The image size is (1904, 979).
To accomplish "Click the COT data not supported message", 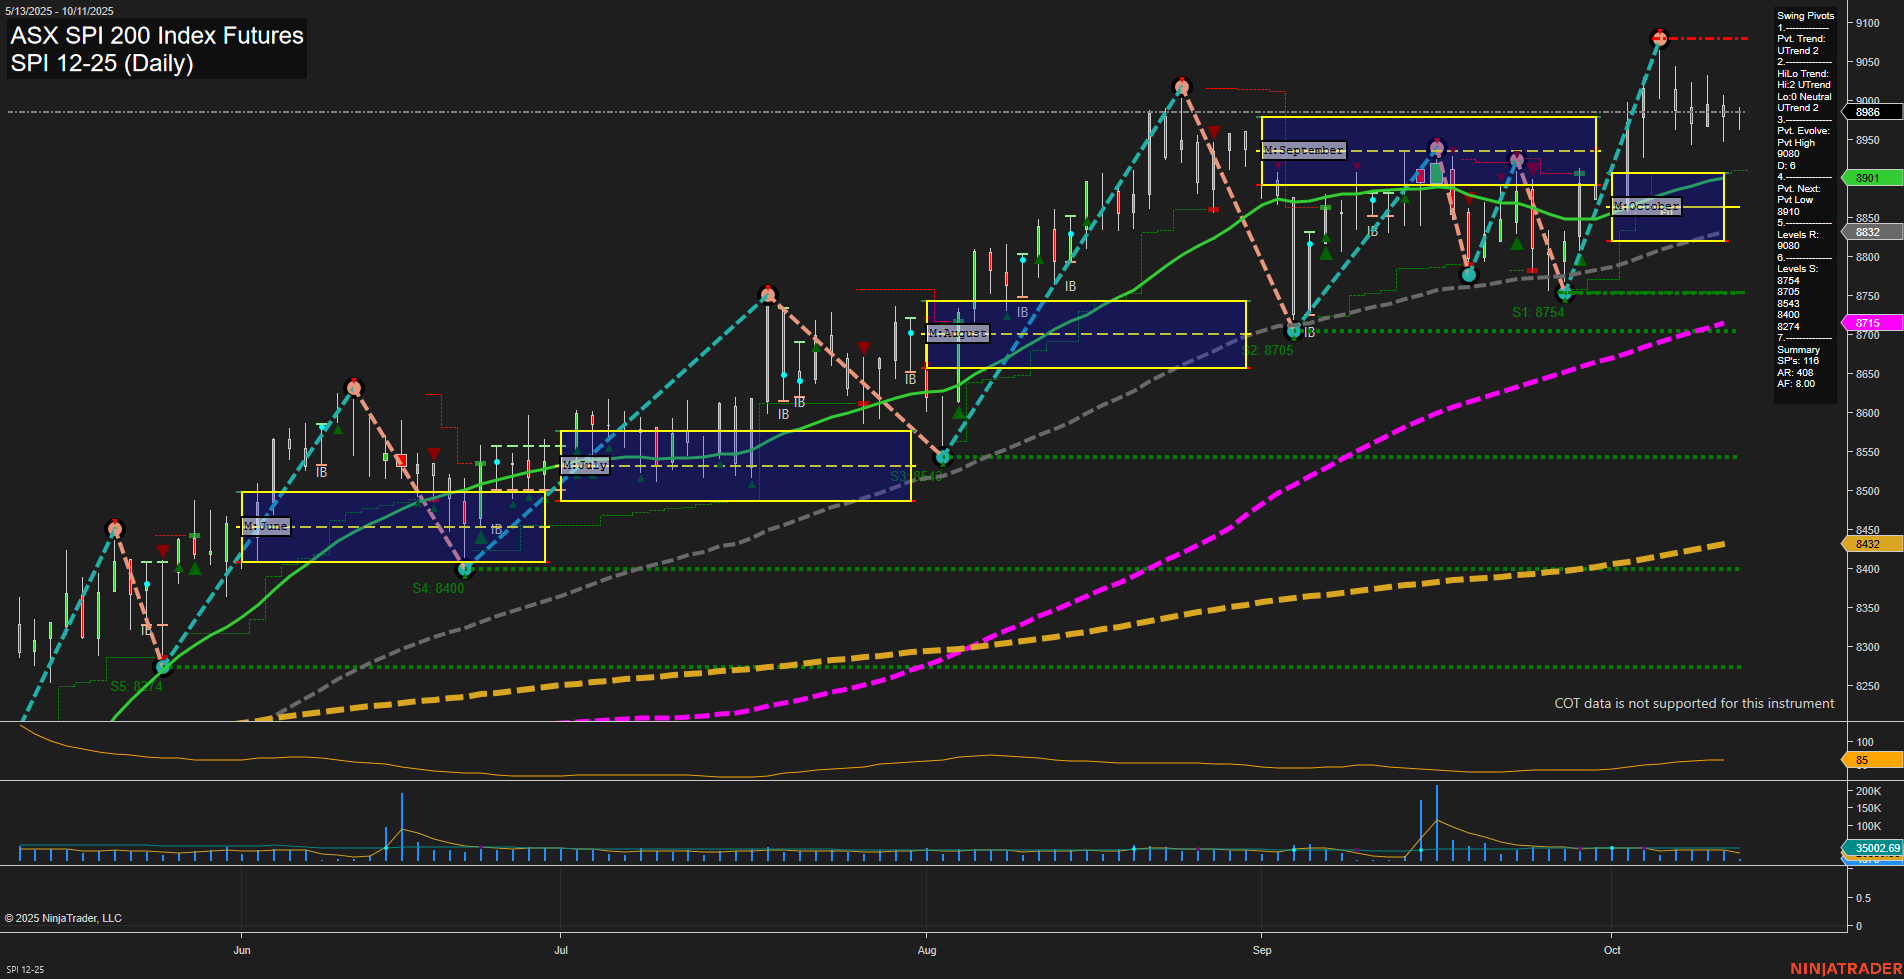I will (1693, 703).
